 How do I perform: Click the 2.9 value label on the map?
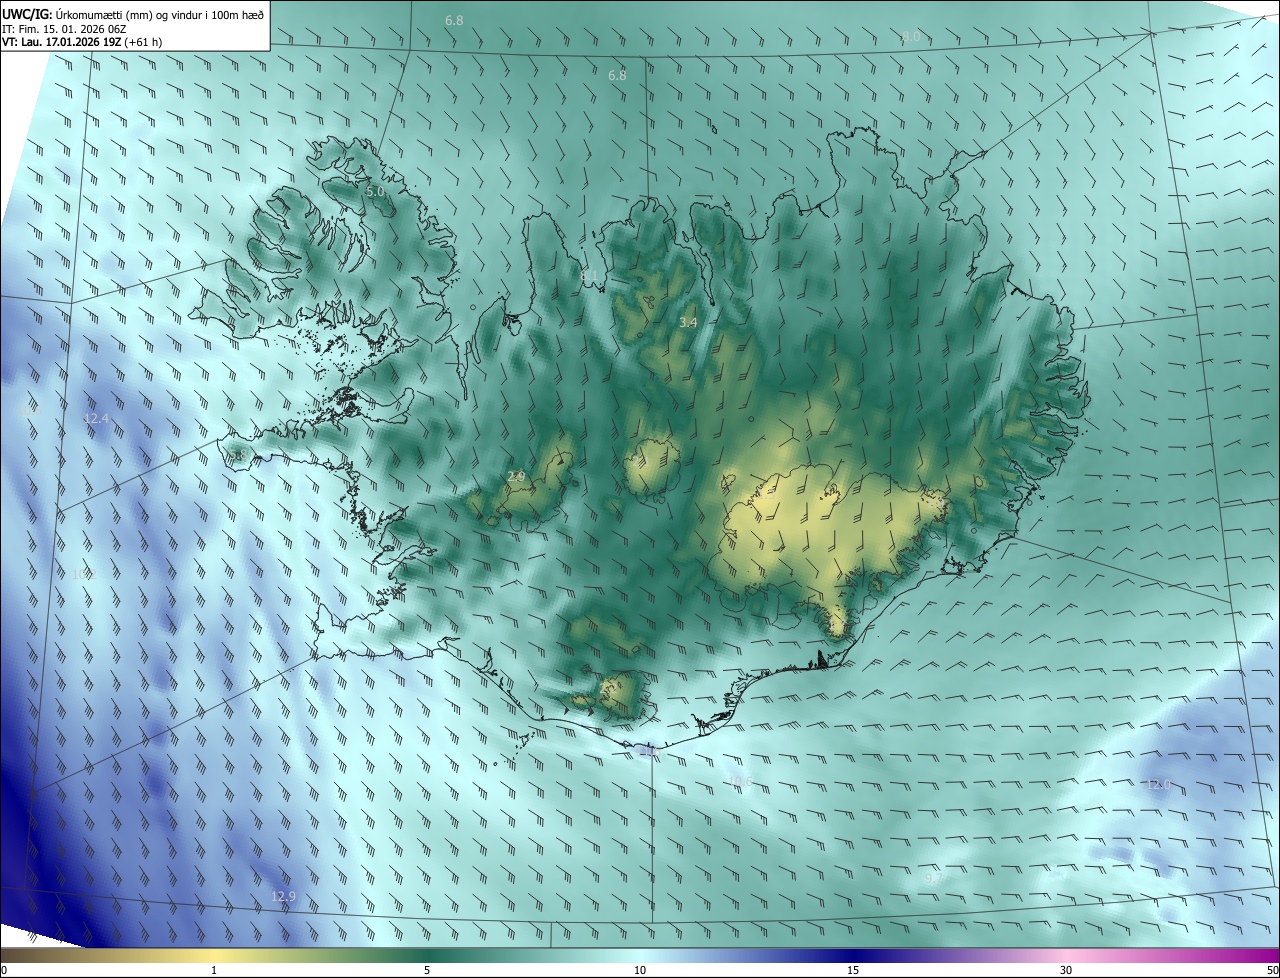coord(516,476)
